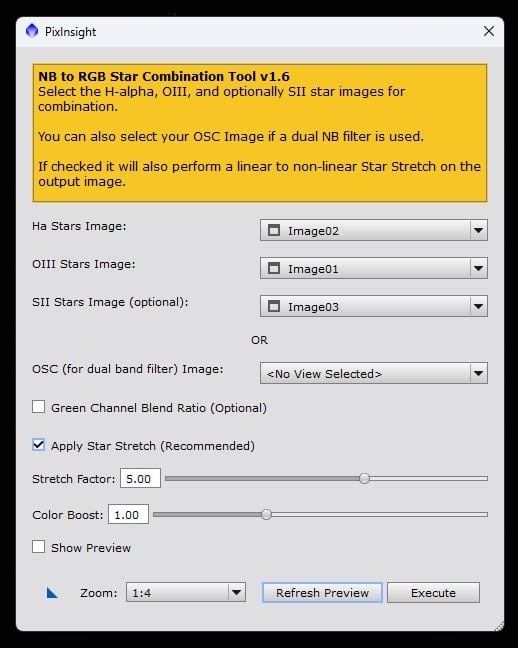518x648 pixels.
Task: Click the 'NB to RGB Star Combination Tool v1.6' heading
Action: coord(164,76)
